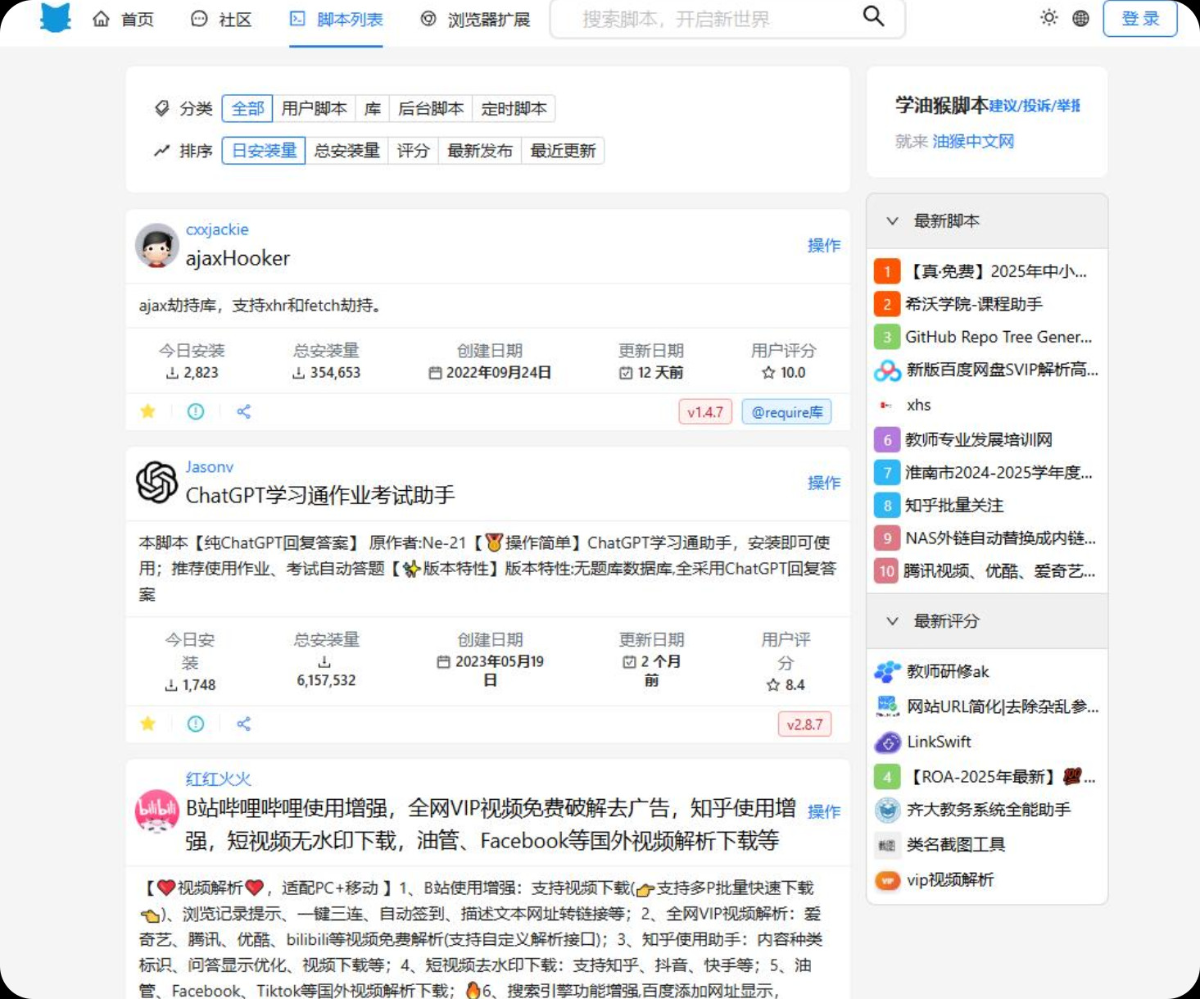
Task: Click the xhs script icon
Action: point(885,405)
